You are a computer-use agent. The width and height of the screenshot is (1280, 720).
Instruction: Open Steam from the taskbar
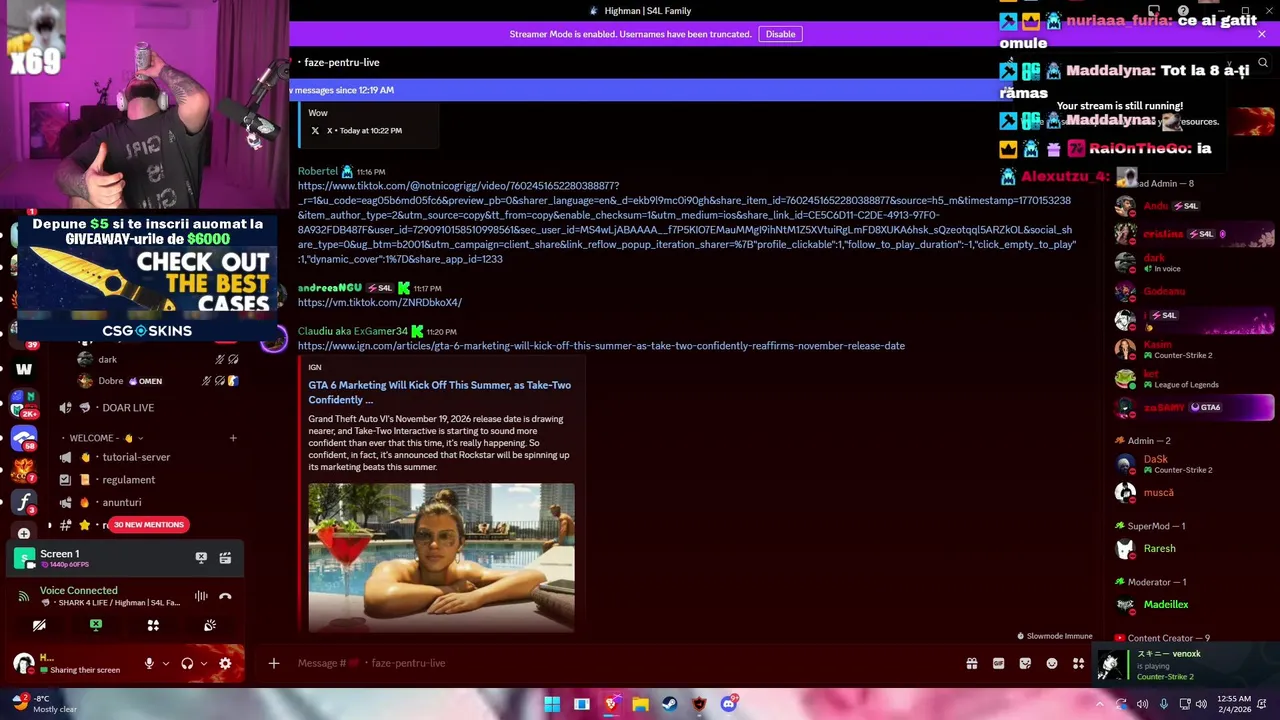click(669, 704)
